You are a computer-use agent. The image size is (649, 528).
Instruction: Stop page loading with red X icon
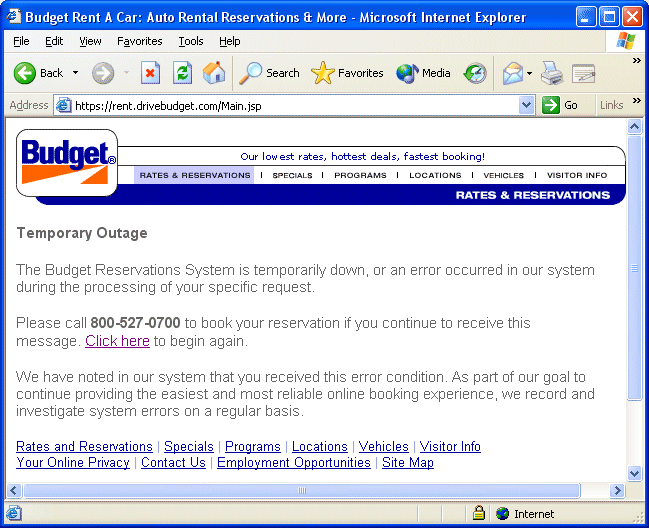point(150,73)
